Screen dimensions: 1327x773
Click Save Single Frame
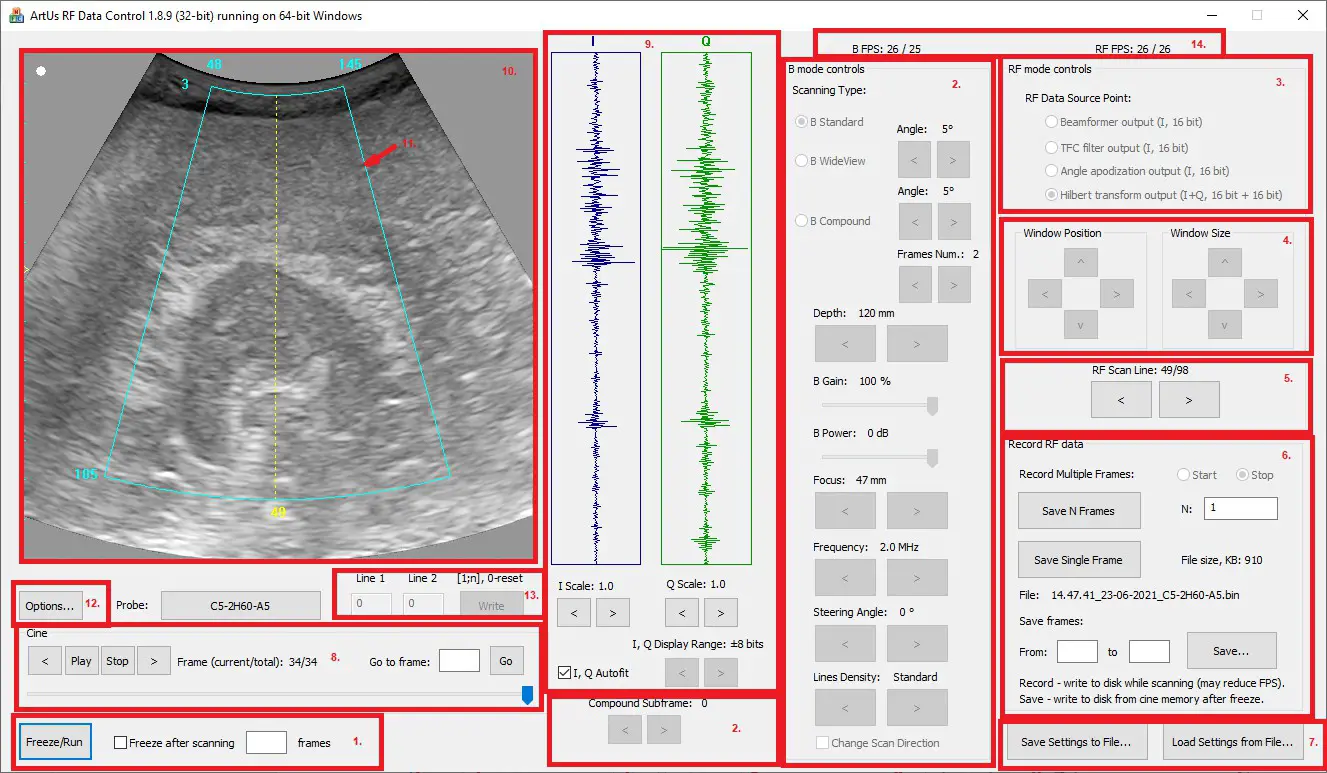click(1079, 559)
